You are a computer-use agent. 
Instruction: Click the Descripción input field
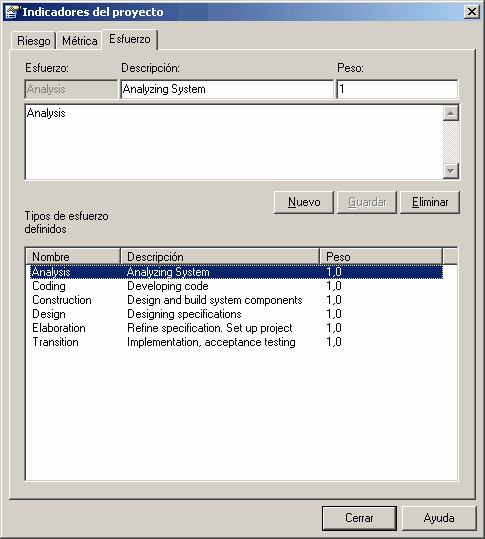[x=227, y=89]
